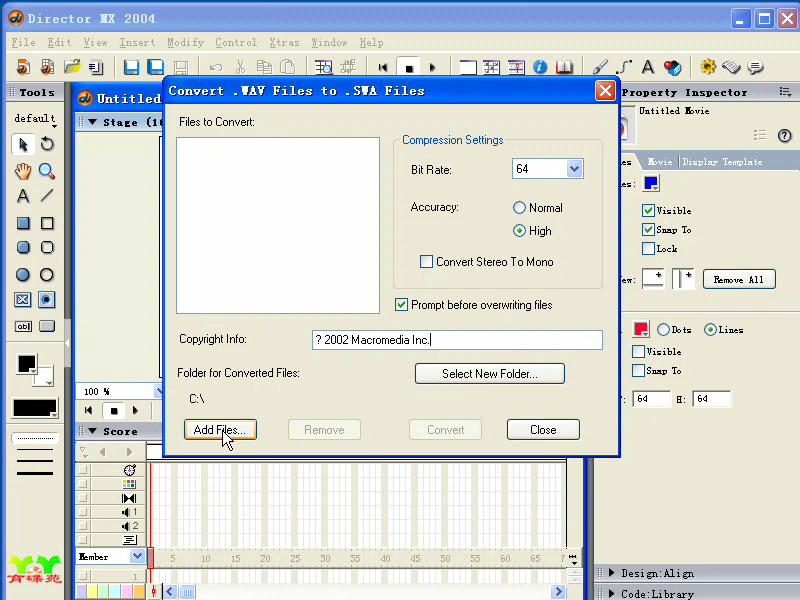800x600 pixels.
Task: Click the tempo channel icon in Score
Action: [130, 470]
